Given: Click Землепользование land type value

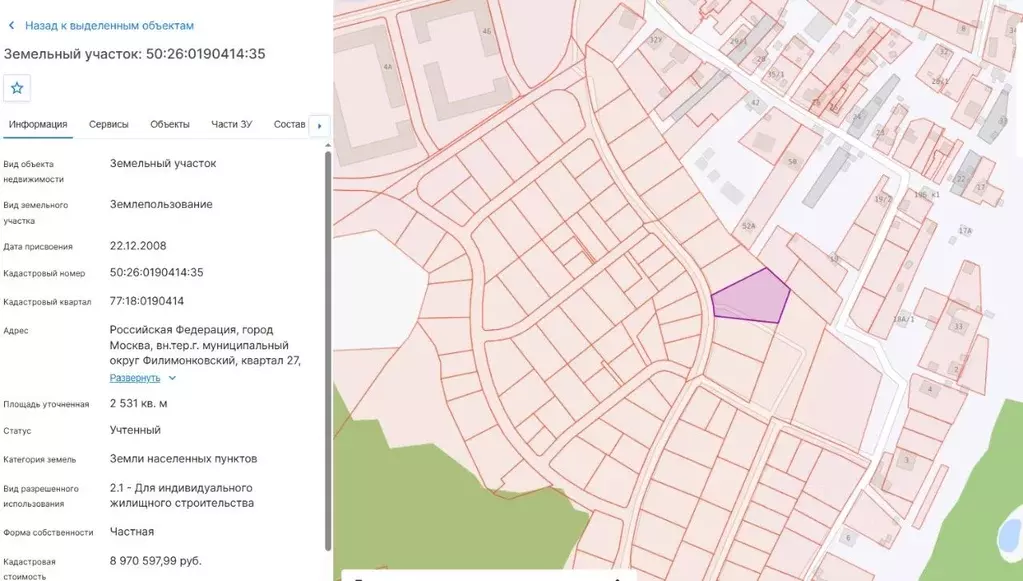Looking at the screenshot, I should pos(161,205).
